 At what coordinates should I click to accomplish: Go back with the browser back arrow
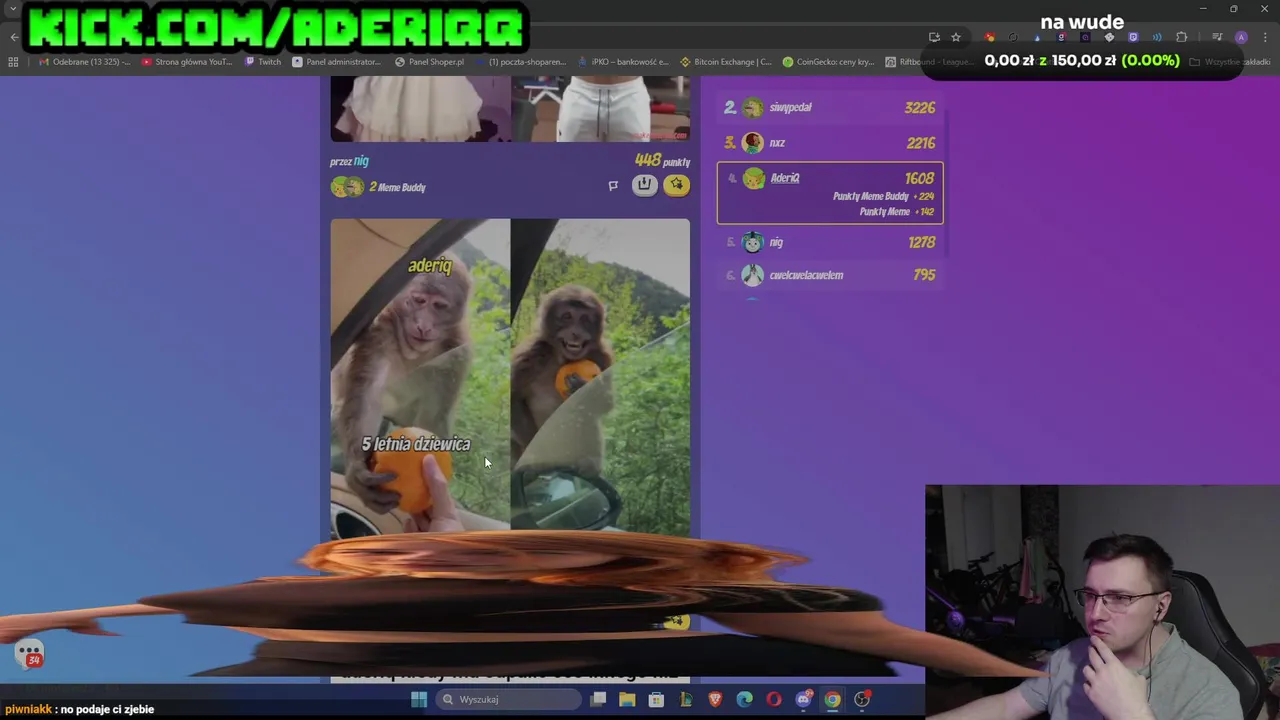click(14, 37)
